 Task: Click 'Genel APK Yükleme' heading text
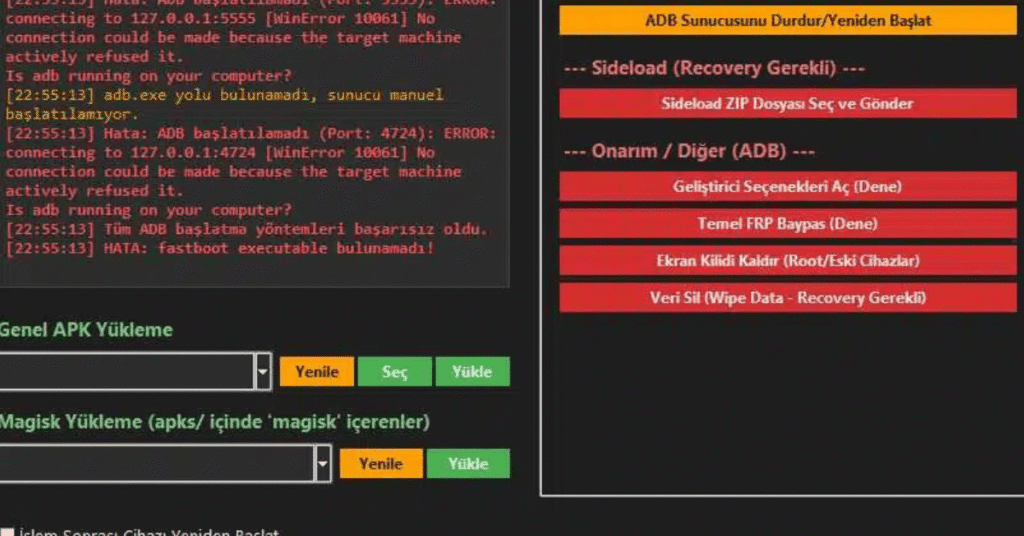86,330
